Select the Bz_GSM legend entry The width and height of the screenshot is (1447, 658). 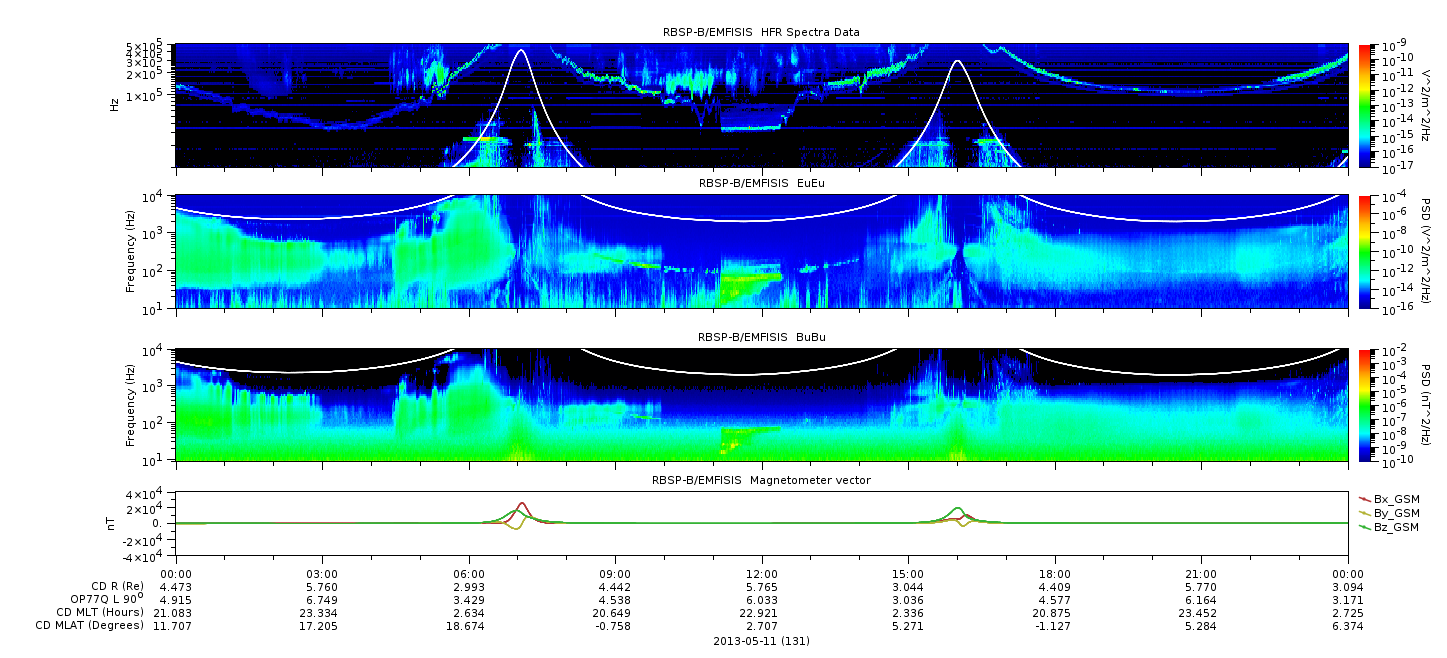coord(1389,526)
